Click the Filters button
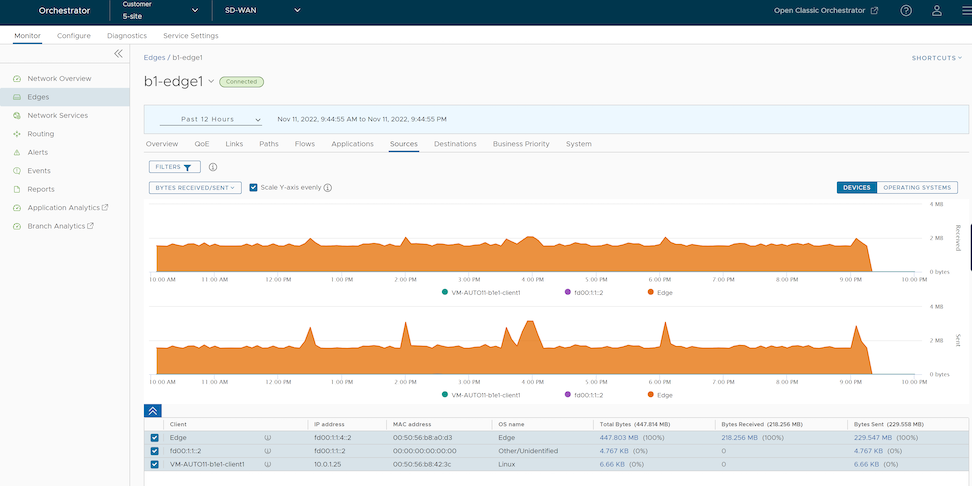 coord(175,167)
